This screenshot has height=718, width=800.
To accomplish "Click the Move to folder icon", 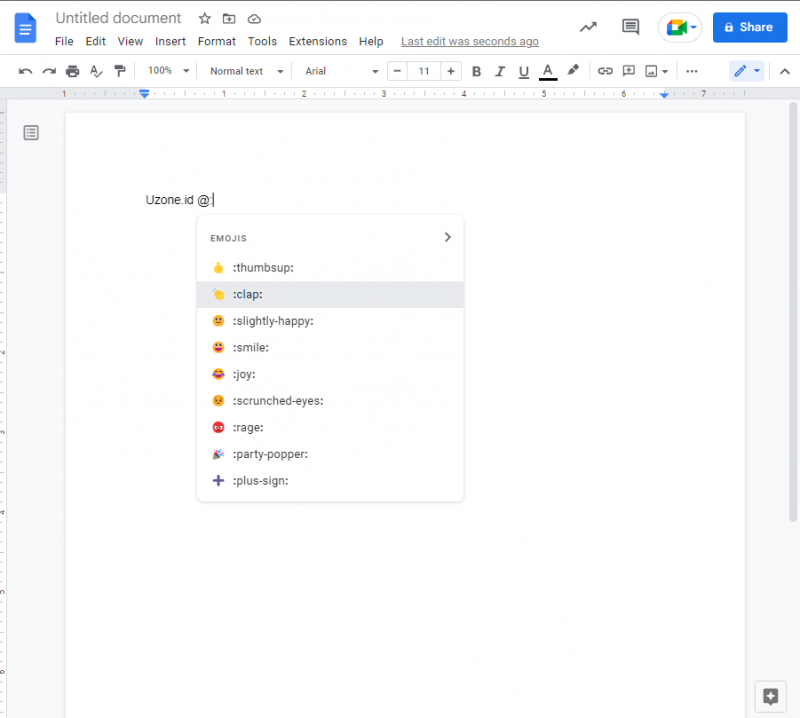I will coord(229,19).
